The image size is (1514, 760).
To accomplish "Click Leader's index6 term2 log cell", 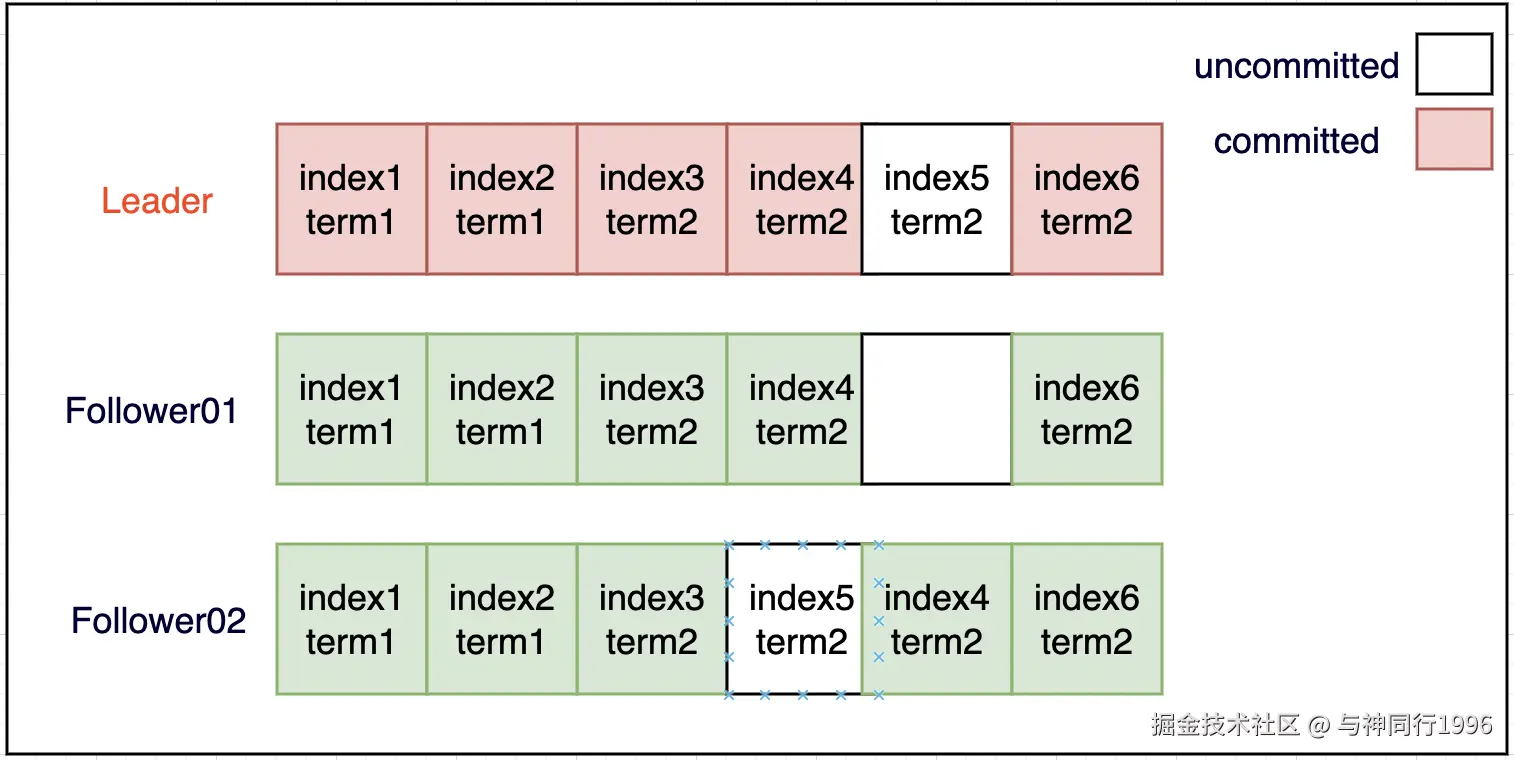I will [x=1087, y=199].
